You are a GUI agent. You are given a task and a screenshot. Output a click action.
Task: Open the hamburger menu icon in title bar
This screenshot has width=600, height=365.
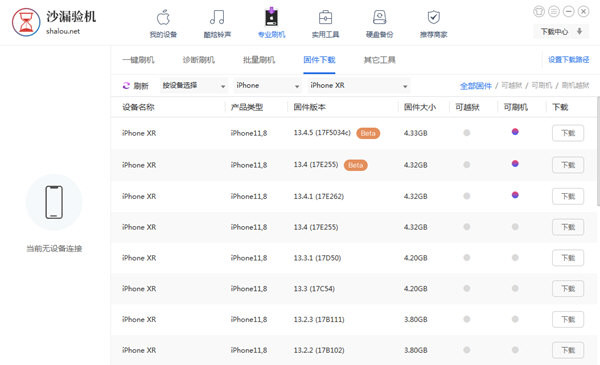click(554, 11)
